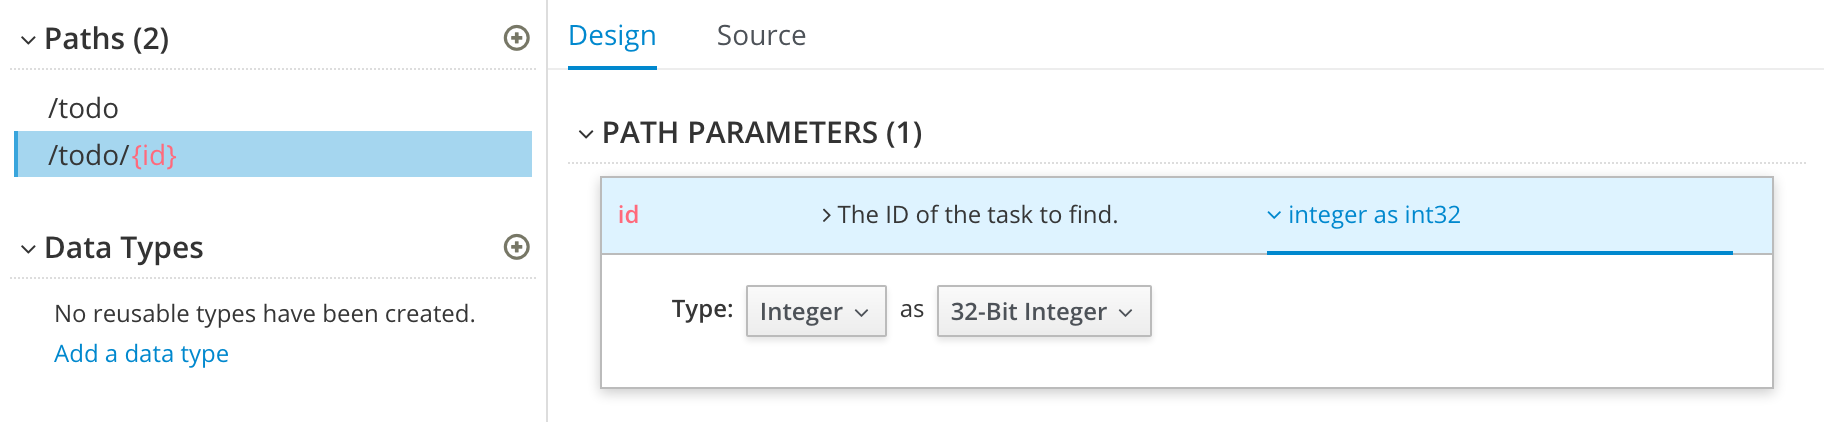Screen dimensions: 1824x422
Task: Open the Integer type dropdown
Action: [x=815, y=312]
